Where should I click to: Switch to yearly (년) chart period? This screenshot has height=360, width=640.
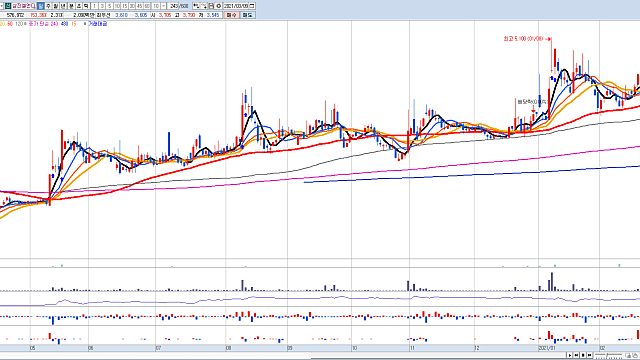pyautogui.click(x=62, y=6)
